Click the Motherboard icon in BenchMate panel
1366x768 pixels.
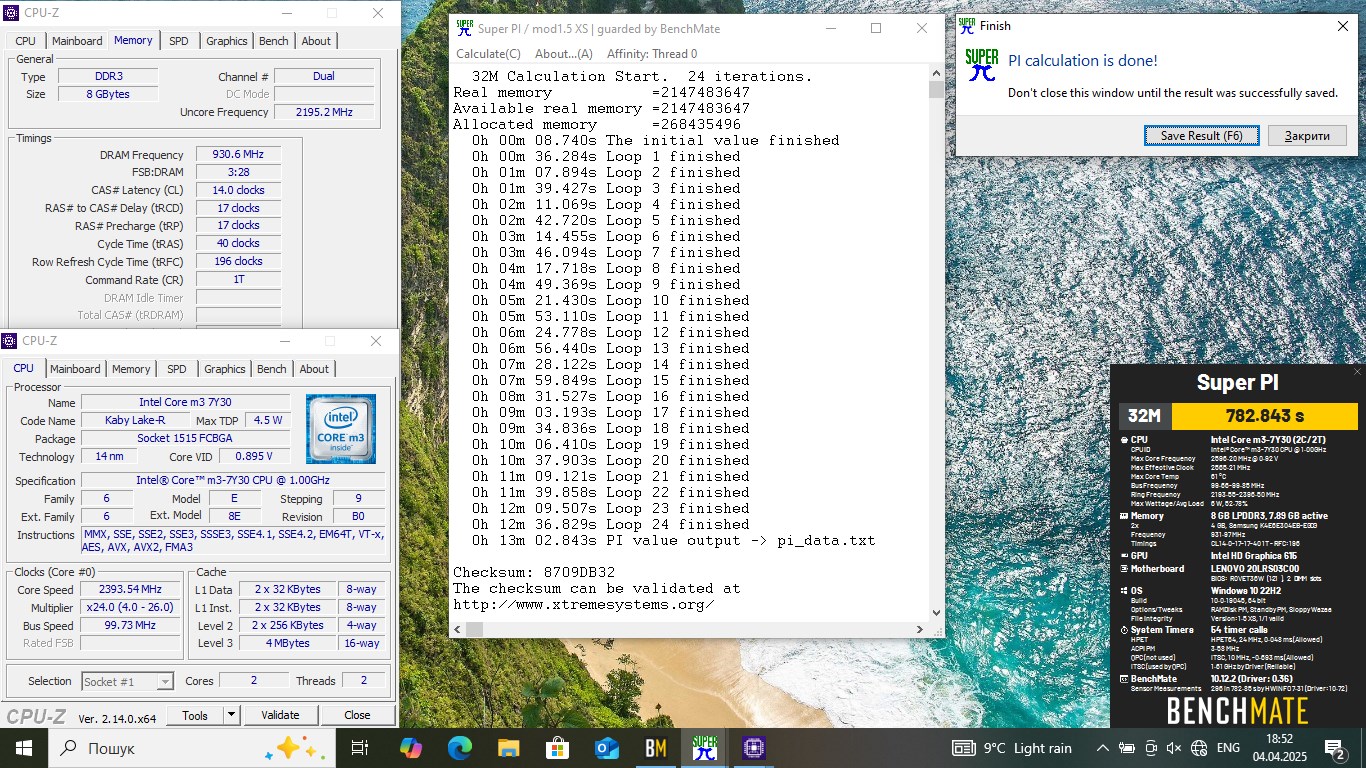1124,569
